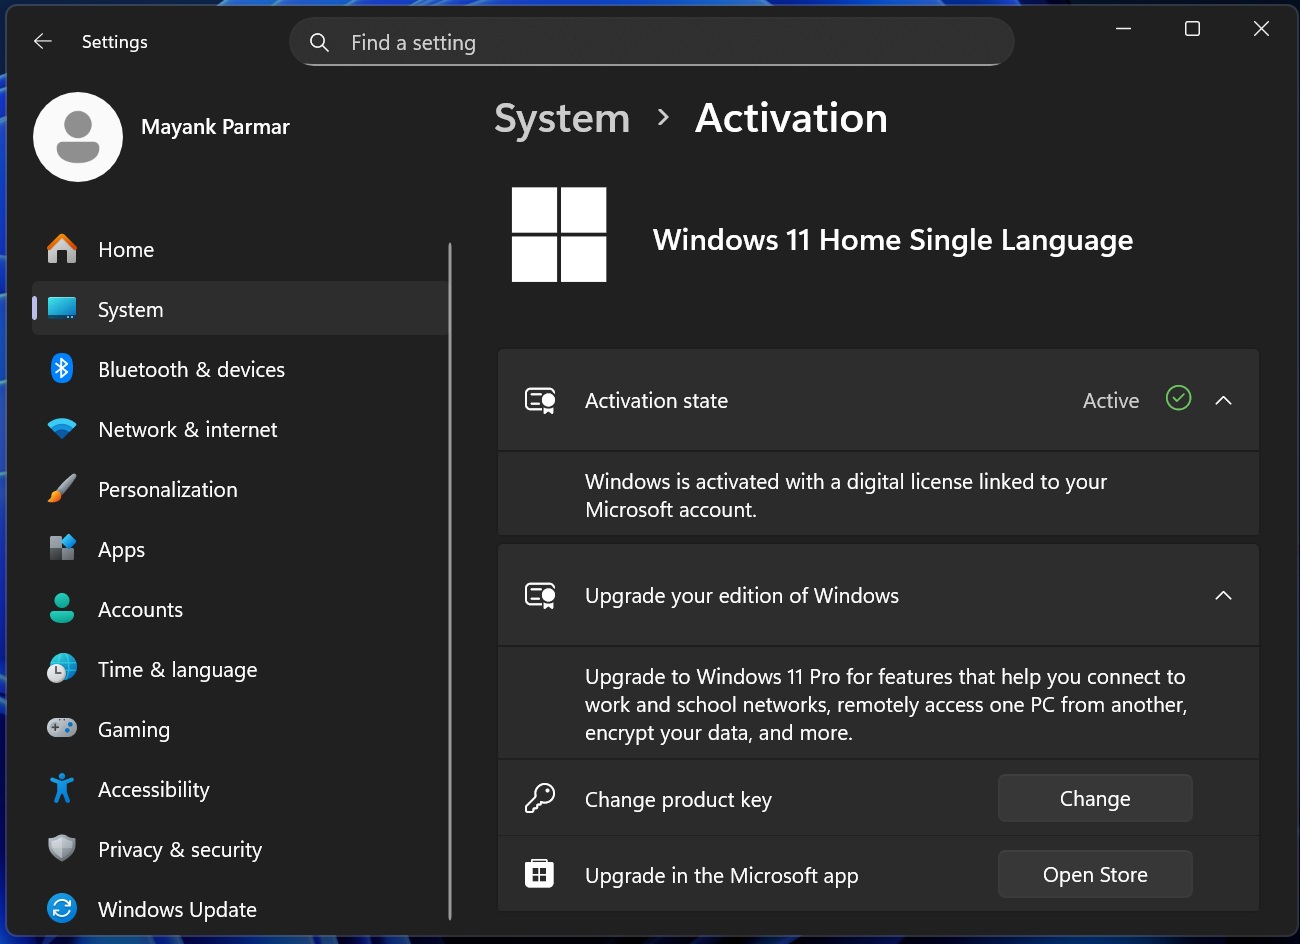Collapse the Activation state section
Screen dimensions: 1300x944
tap(1224, 400)
